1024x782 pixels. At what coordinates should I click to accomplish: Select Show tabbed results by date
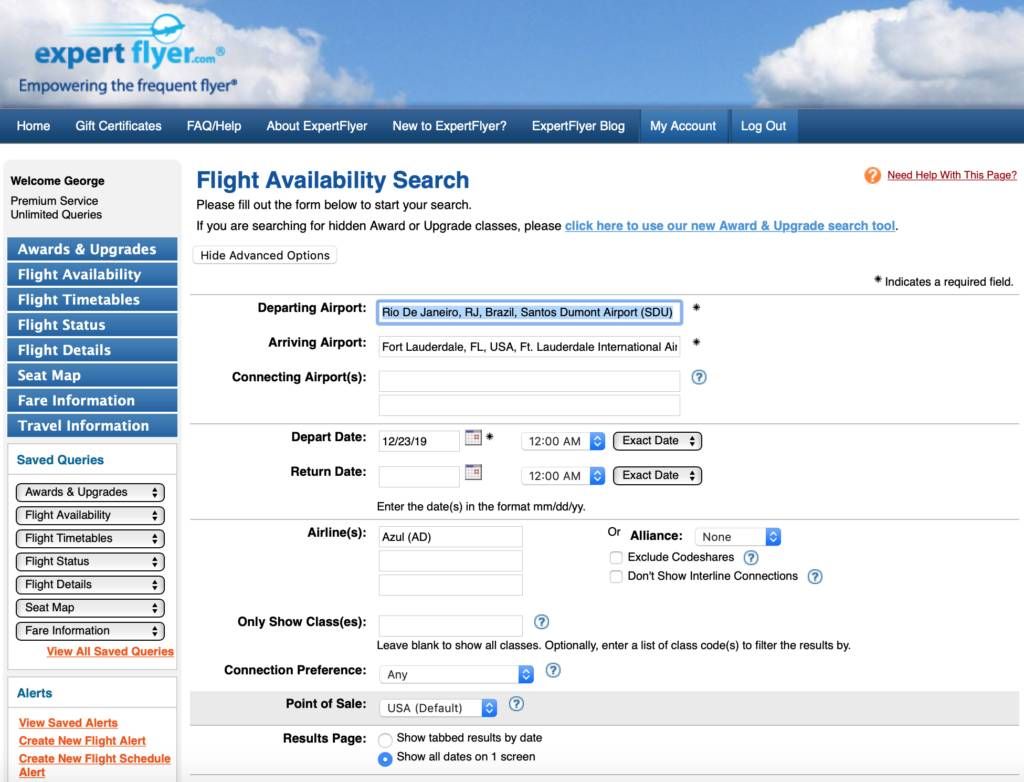(x=385, y=740)
